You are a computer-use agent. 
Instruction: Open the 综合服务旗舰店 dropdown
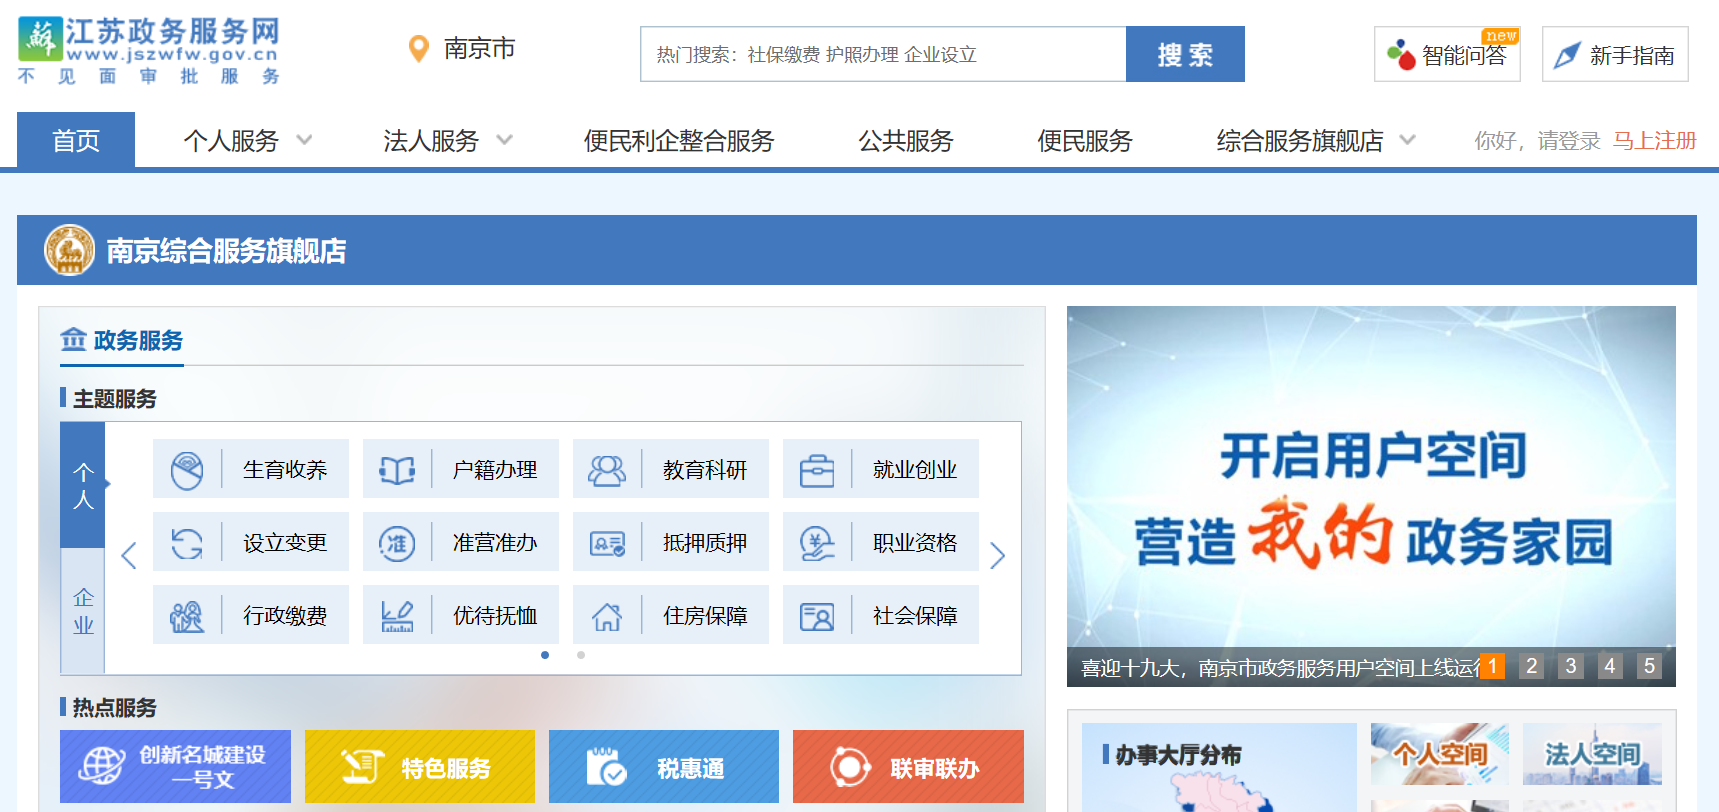pos(1407,140)
